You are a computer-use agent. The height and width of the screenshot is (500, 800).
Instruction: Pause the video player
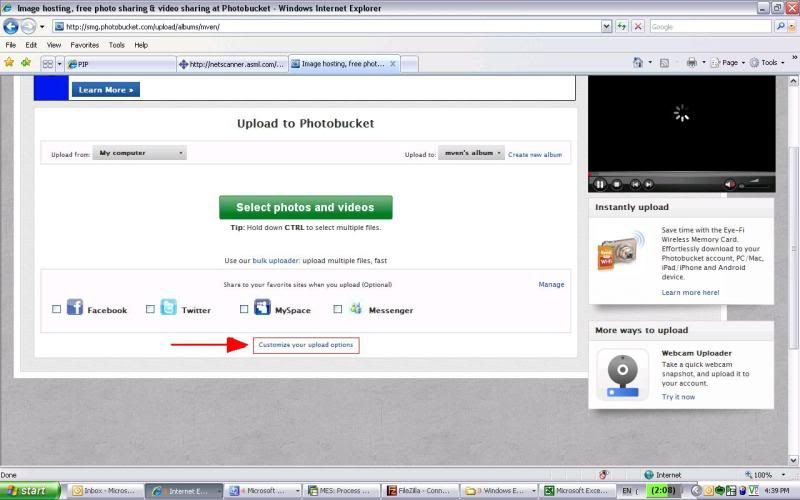tap(600, 184)
